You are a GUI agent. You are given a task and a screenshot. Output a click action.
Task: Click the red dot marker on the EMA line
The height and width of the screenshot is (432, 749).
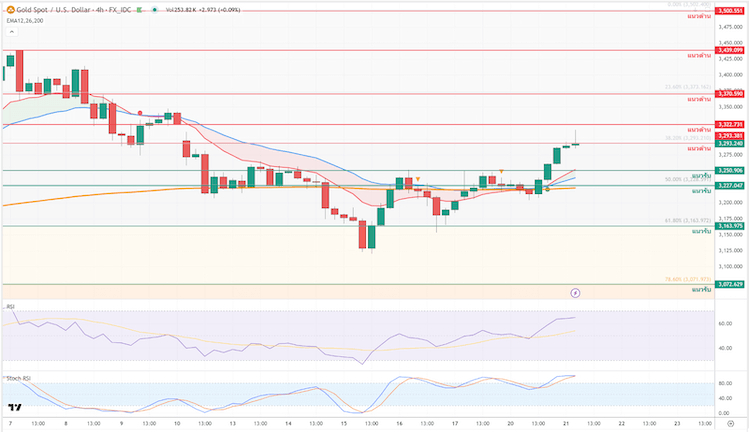click(140, 113)
